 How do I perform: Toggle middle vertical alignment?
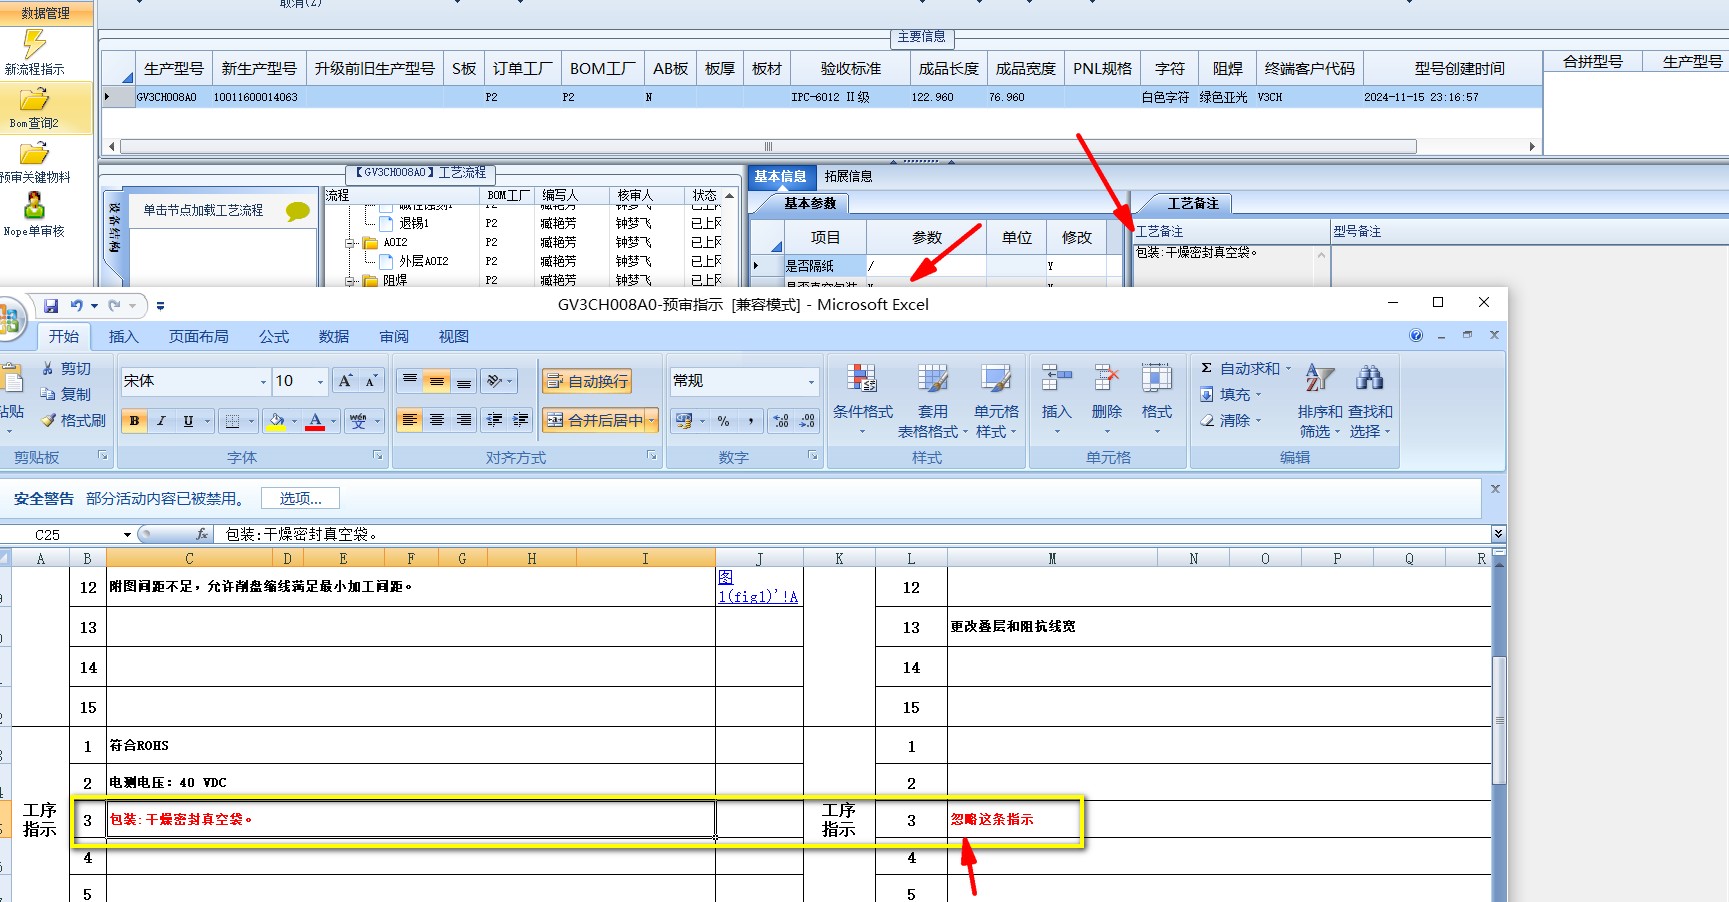coord(437,381)
